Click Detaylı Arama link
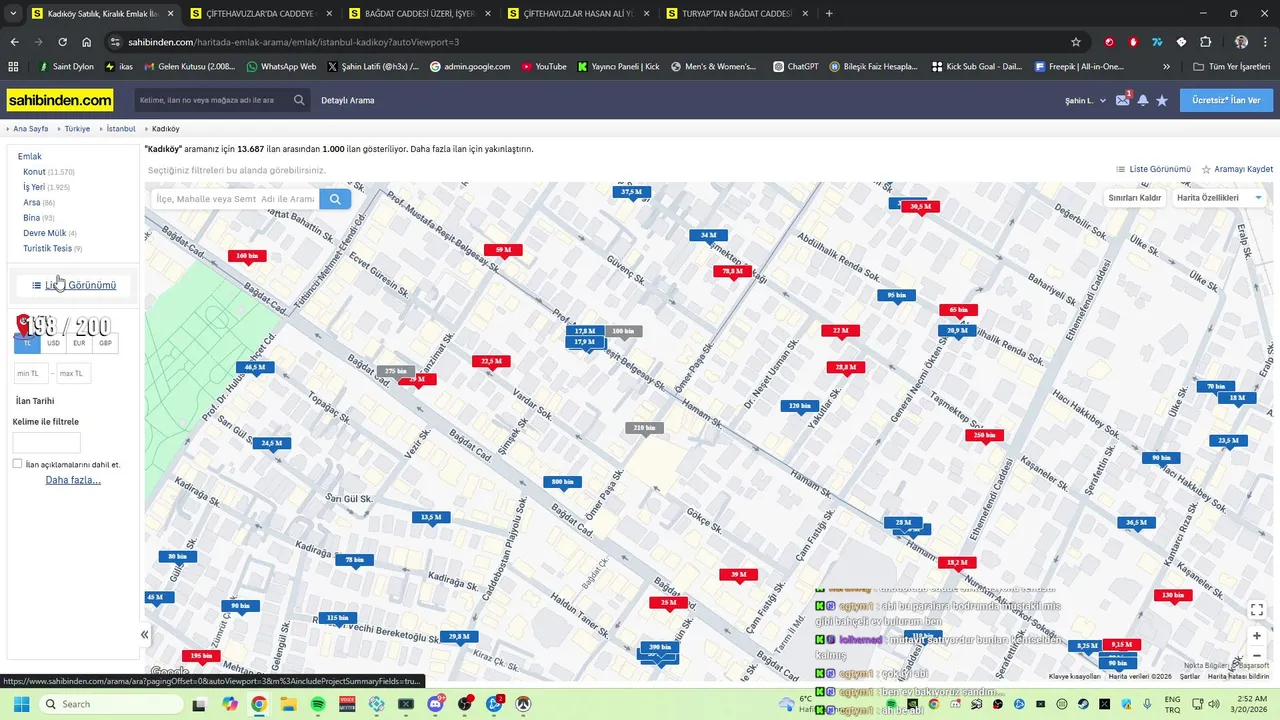 point(348,100)
